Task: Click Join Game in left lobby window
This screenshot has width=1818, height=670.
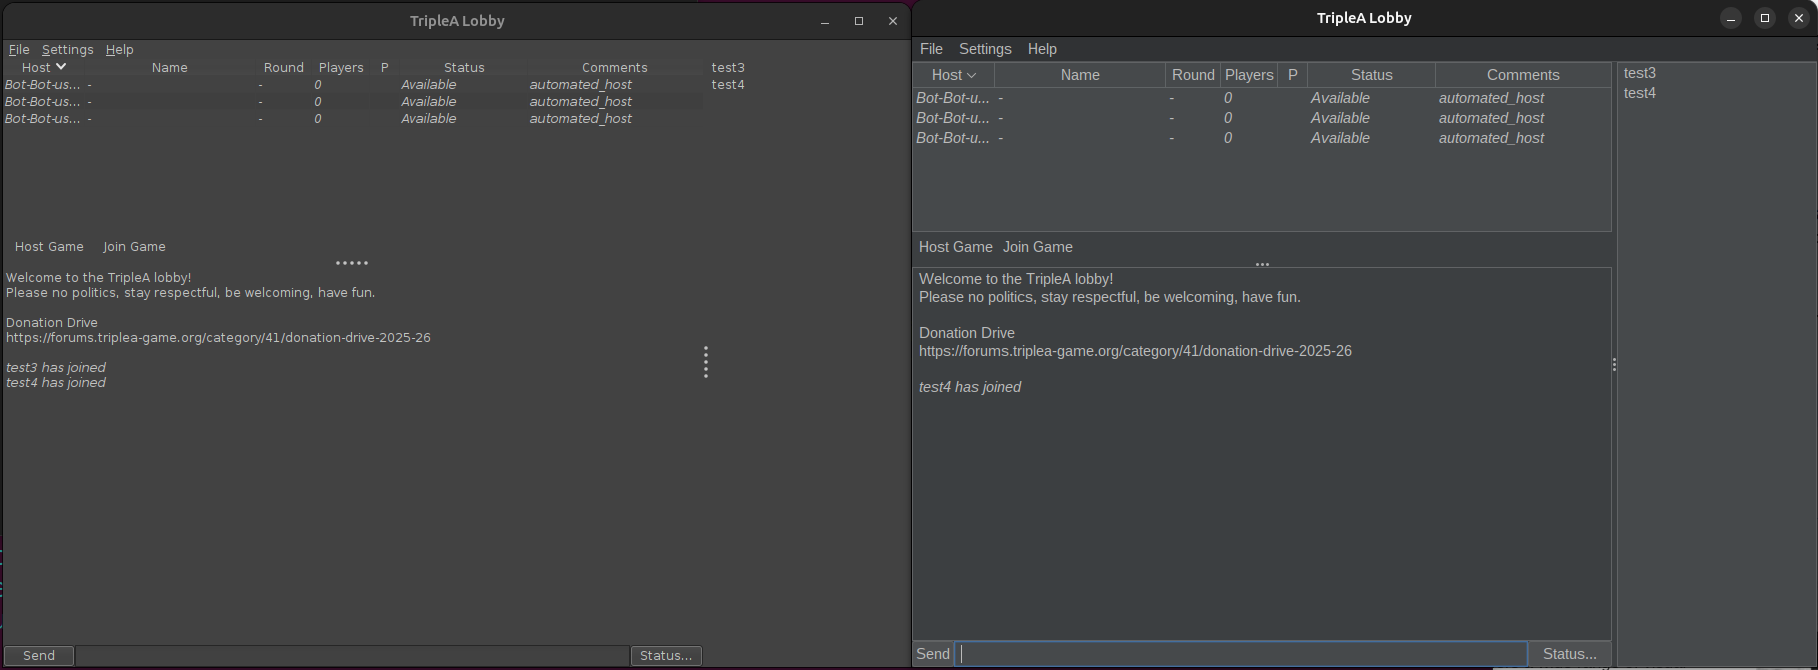Action: point(134,246)
